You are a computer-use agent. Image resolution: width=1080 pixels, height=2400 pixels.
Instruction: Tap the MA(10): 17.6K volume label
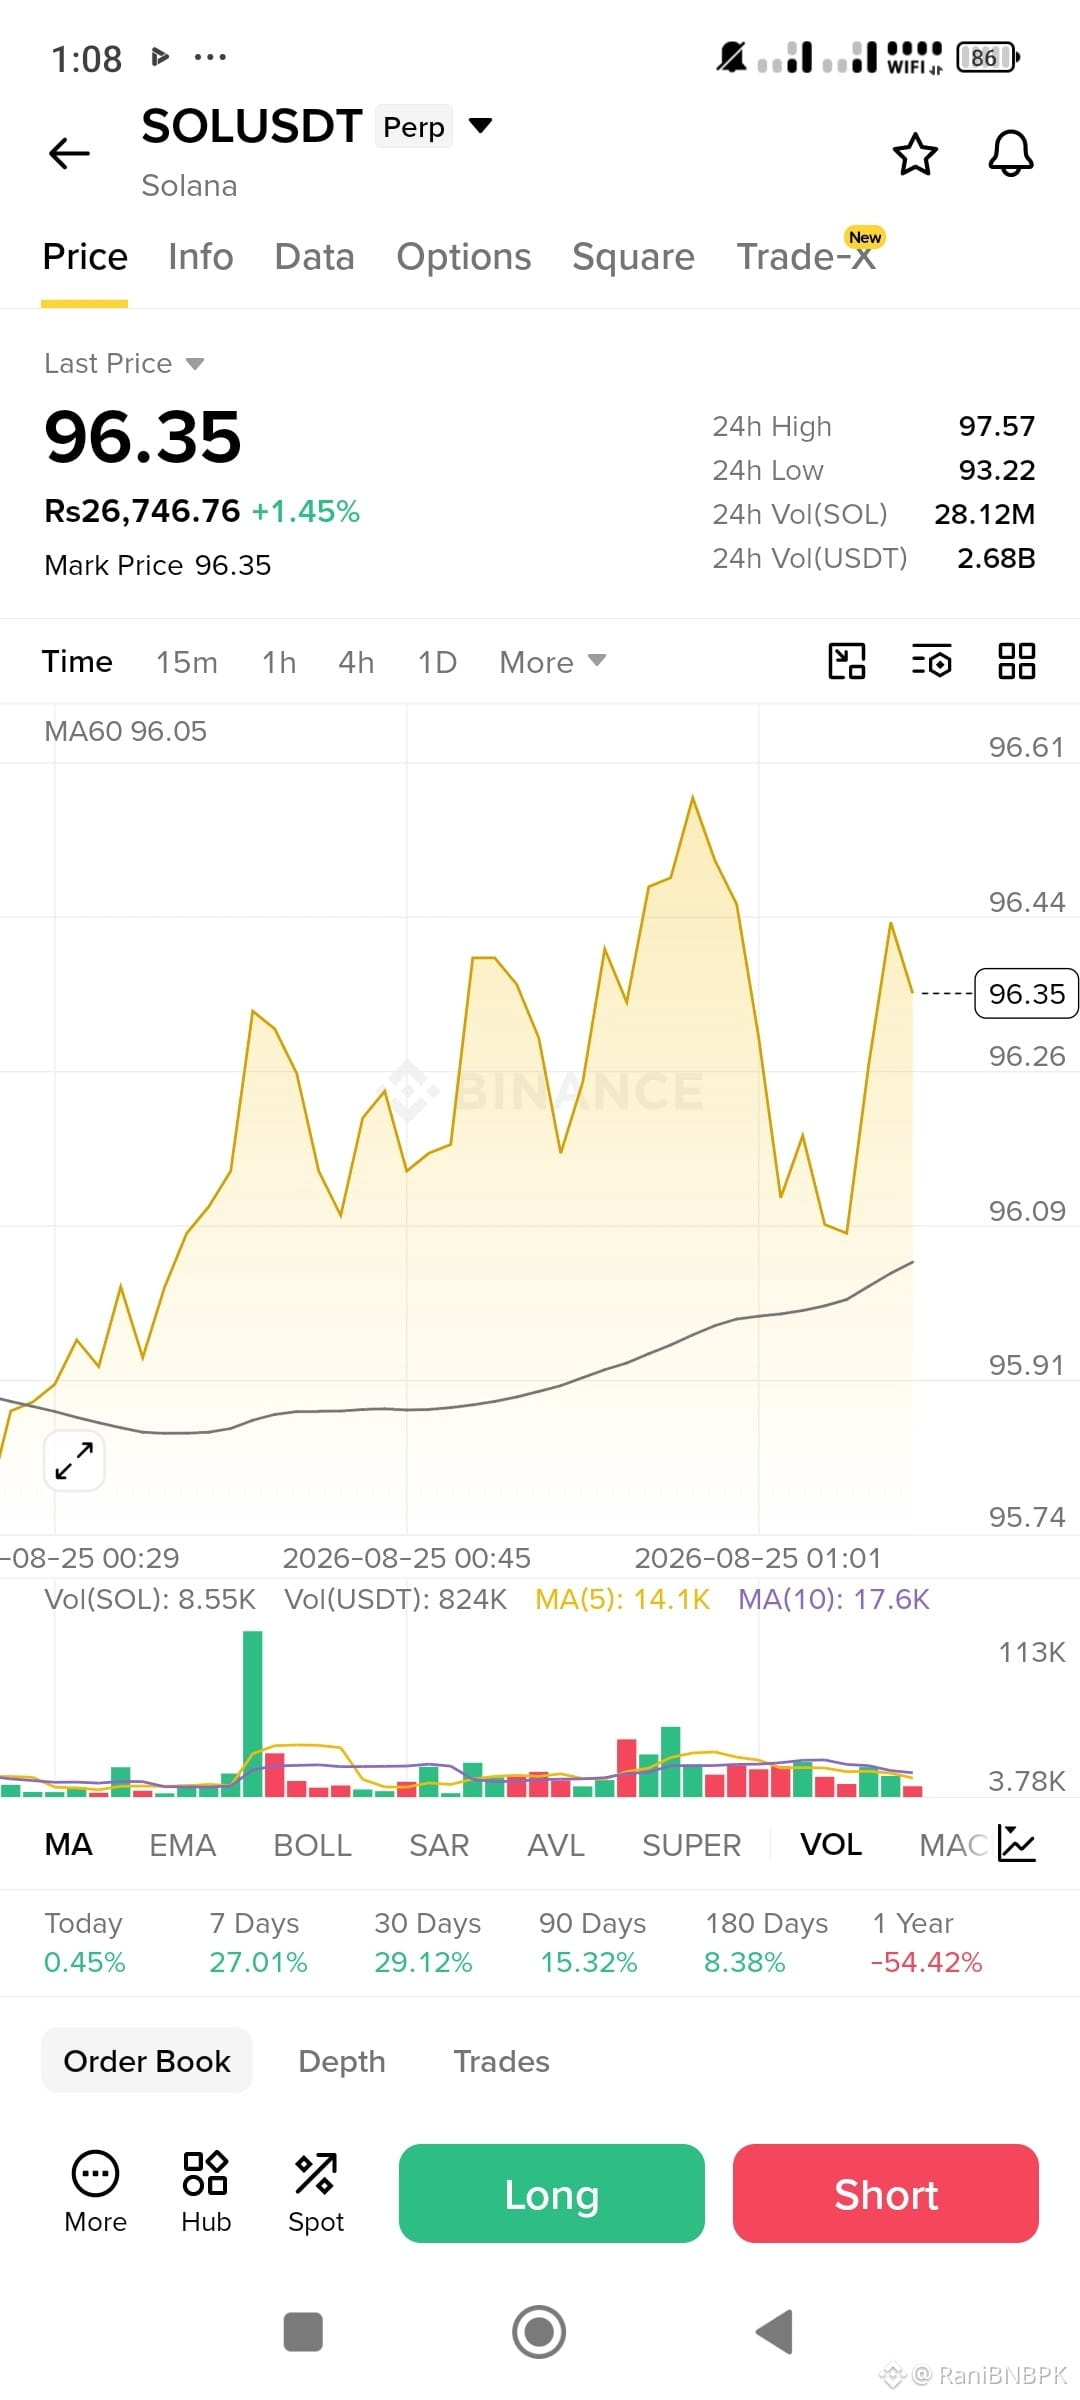[834, 1599]
